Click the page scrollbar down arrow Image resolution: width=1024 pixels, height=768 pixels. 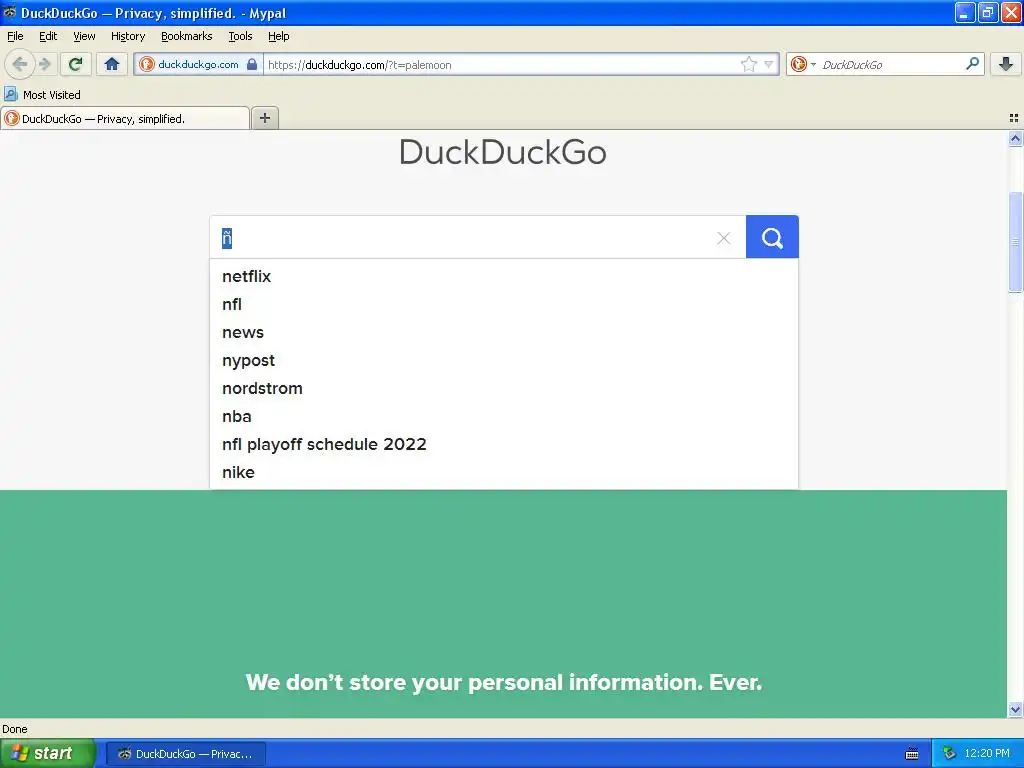1015,709
